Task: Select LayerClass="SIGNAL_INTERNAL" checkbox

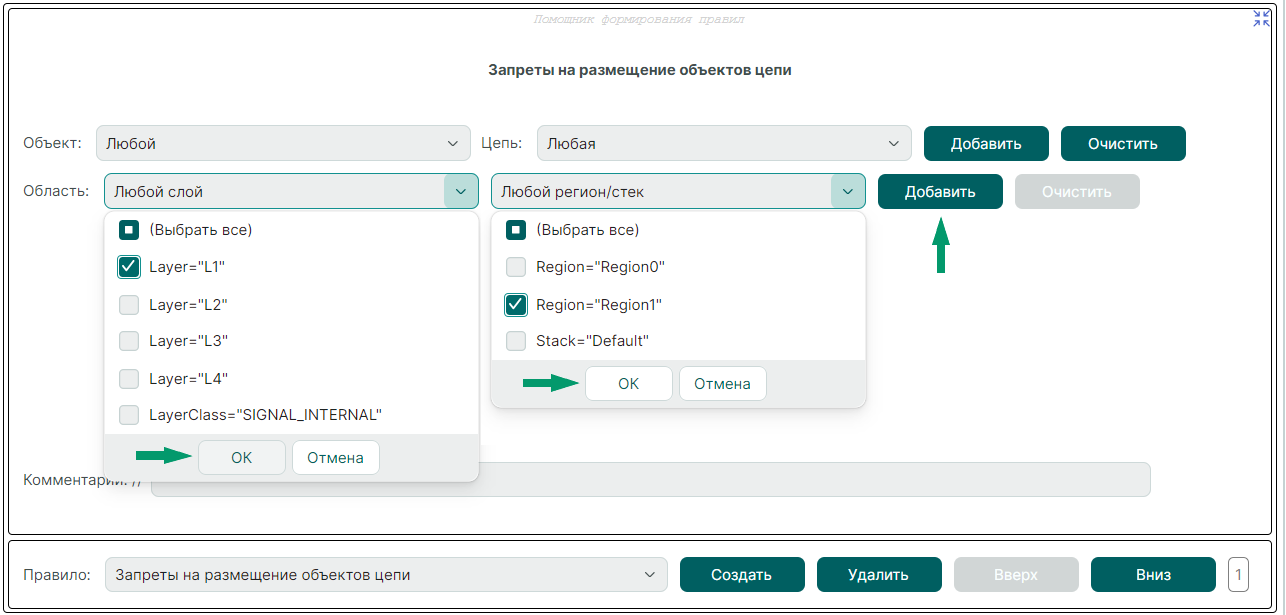Action: pyautogui.click(x=129, y=414)
